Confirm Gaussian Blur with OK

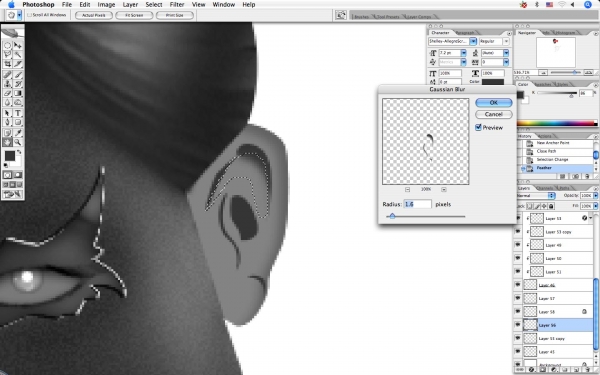[x=494, y=103]
